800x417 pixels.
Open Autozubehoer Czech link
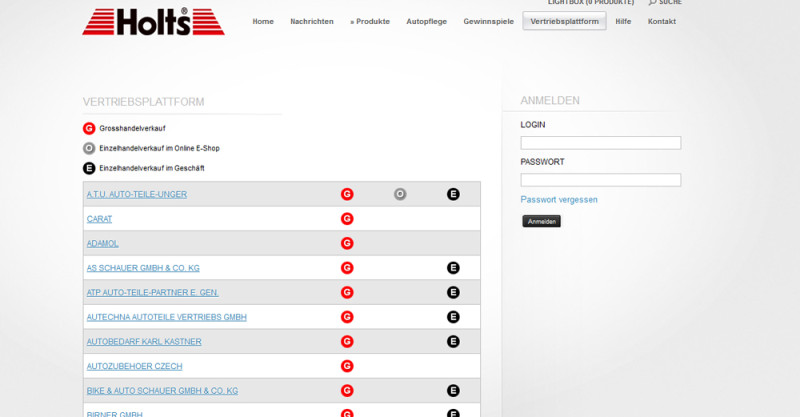134,366
